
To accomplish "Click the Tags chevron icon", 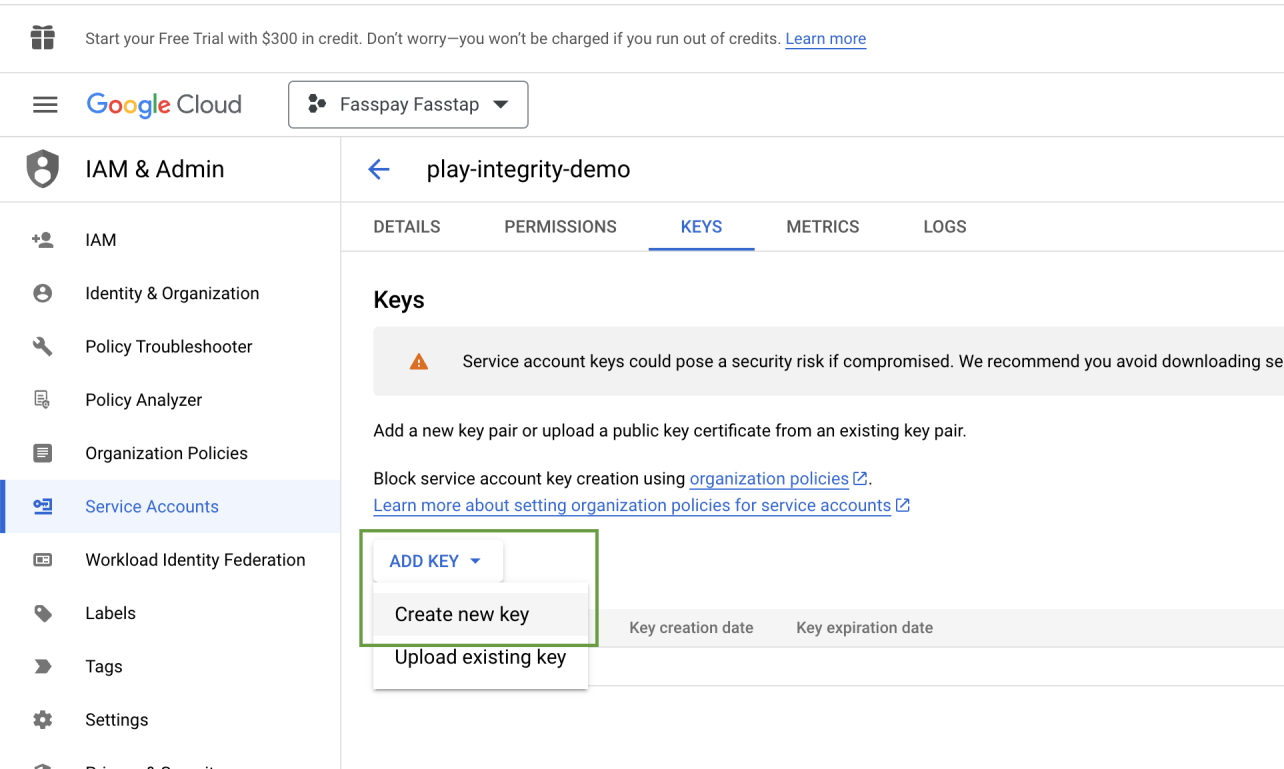I will 42,666.
